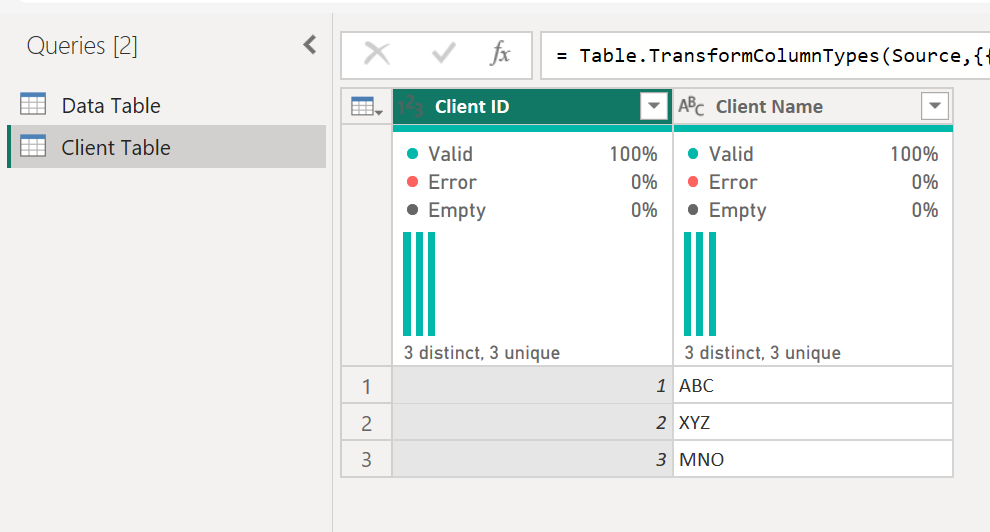Image resolution: width=990 pixels, height=532 pixels.
Task: Click the Client ID distribution bar chart
Action: [419, 284]
